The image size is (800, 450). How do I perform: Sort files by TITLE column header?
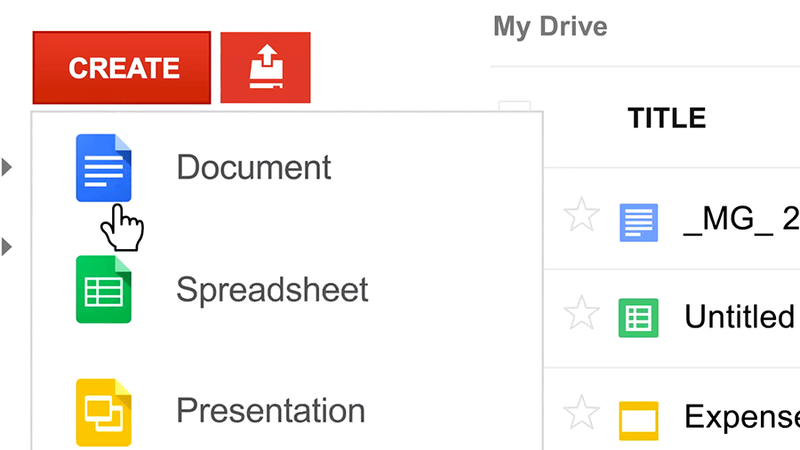coord(667,118)
